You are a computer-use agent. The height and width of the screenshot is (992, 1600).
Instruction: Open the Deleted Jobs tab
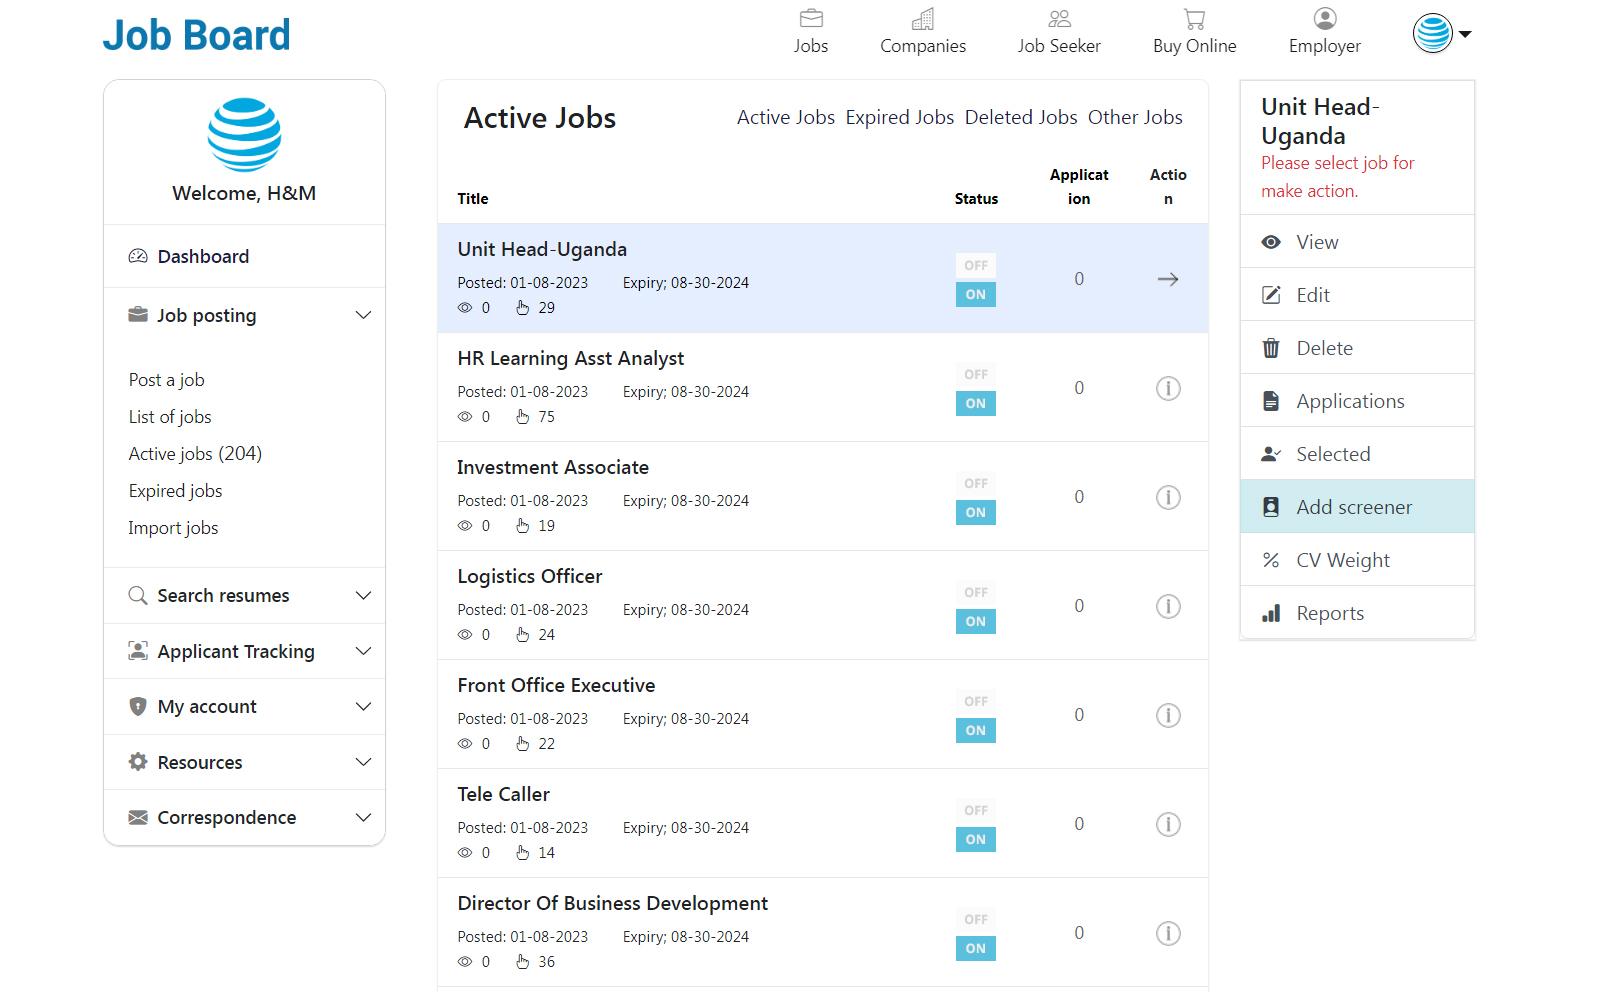coord(1020,117)
